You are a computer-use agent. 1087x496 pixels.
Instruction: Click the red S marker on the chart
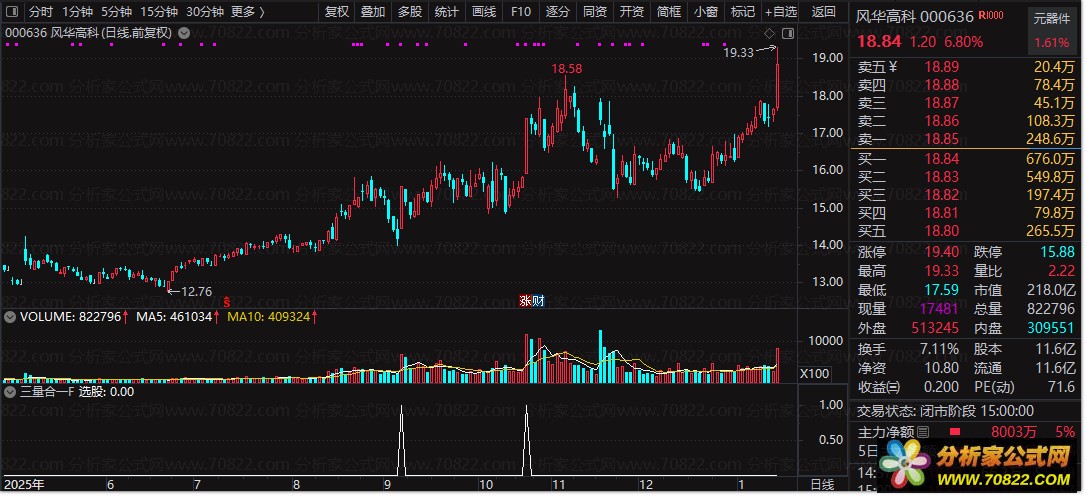227,300
